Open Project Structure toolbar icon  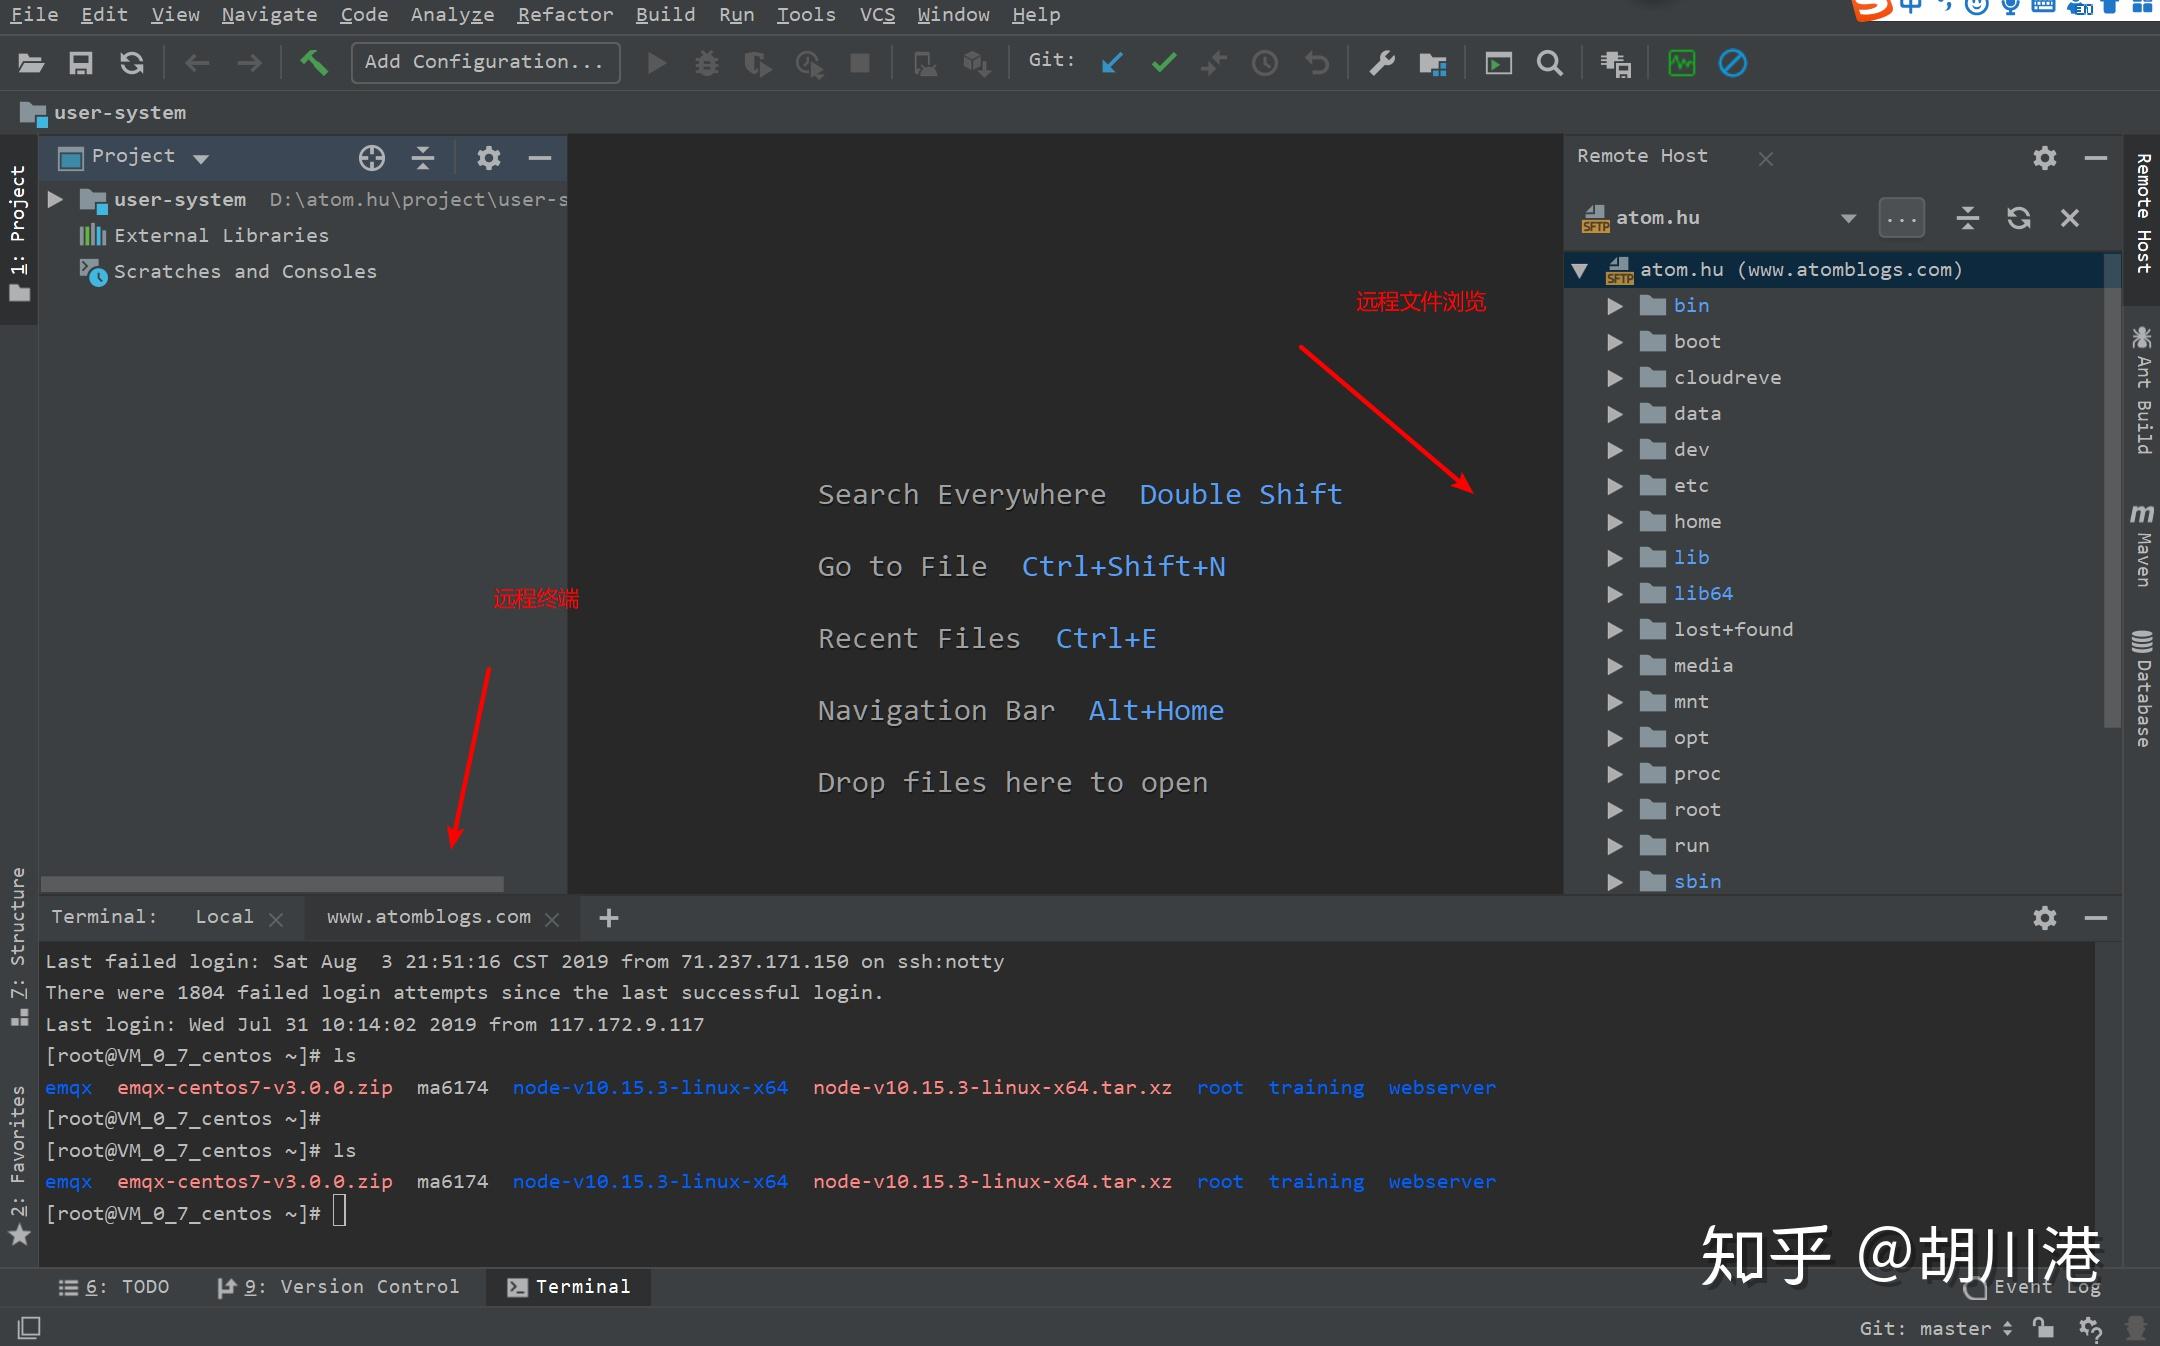tap(1432, 63)
